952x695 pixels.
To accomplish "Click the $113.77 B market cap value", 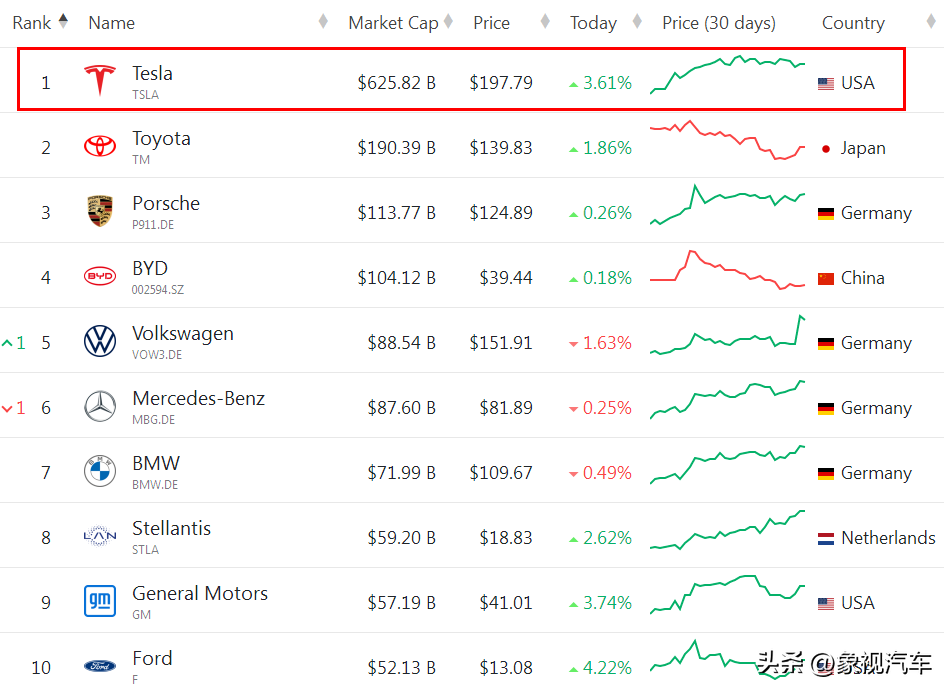I will click(x=396, y=212).
